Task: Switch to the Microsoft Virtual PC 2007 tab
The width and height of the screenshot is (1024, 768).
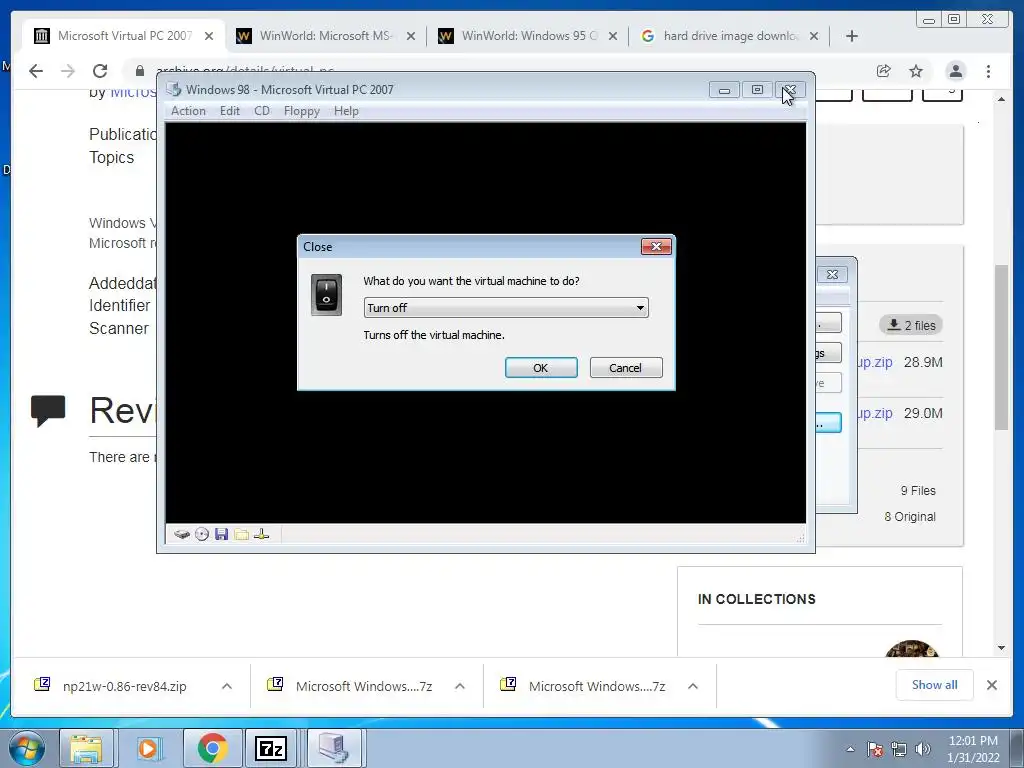Action: pyautogui.click(x=124, y=36)
